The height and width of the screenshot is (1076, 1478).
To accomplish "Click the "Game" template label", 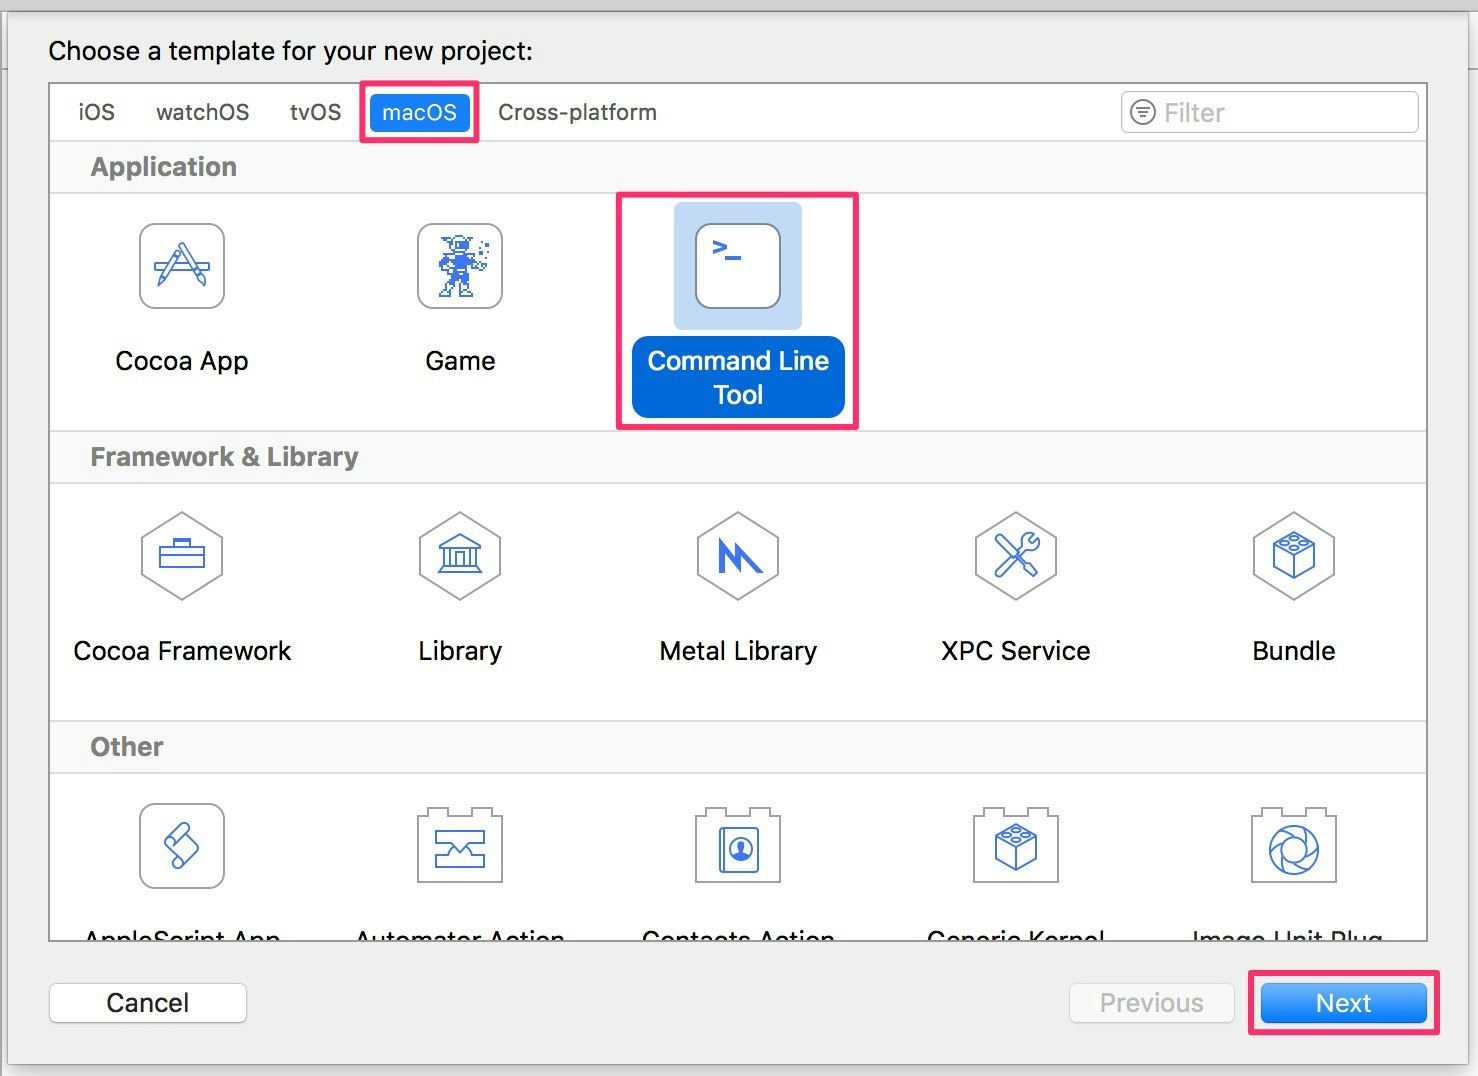I will (460, 361).
